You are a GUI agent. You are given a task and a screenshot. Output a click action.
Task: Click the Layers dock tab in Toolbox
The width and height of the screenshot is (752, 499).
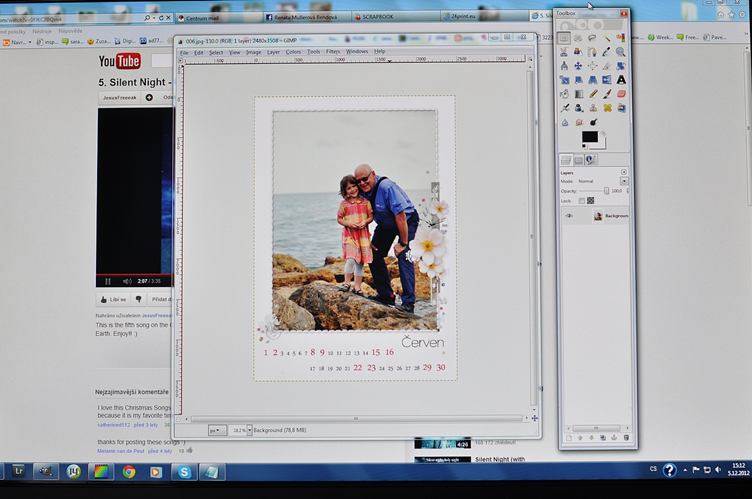(566, 160)
